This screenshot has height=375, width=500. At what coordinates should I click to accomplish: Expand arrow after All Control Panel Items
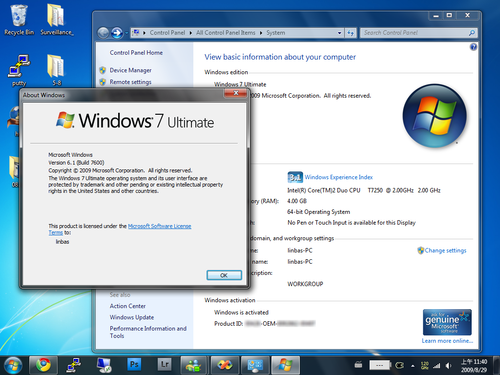click(261, 33)
